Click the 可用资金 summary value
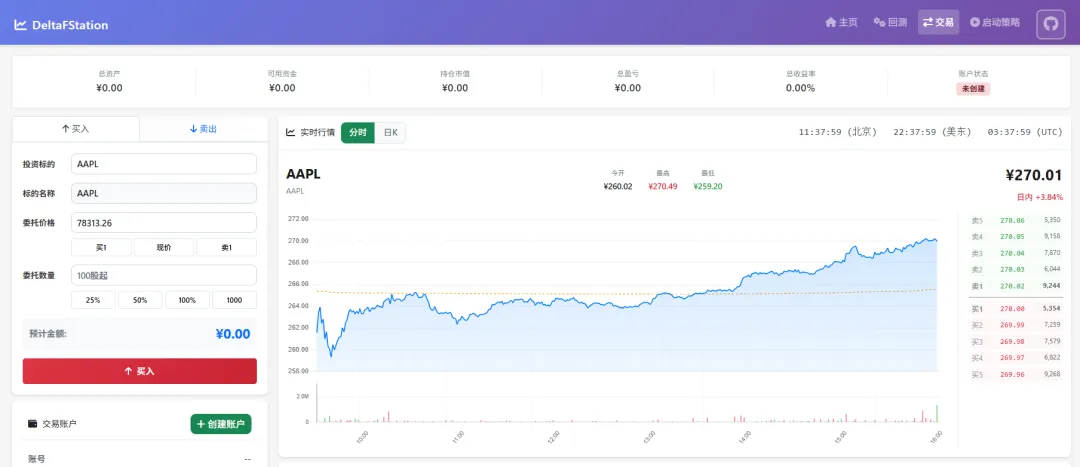1080x467 pixels. pyautogui.click(x=282, y=88)
